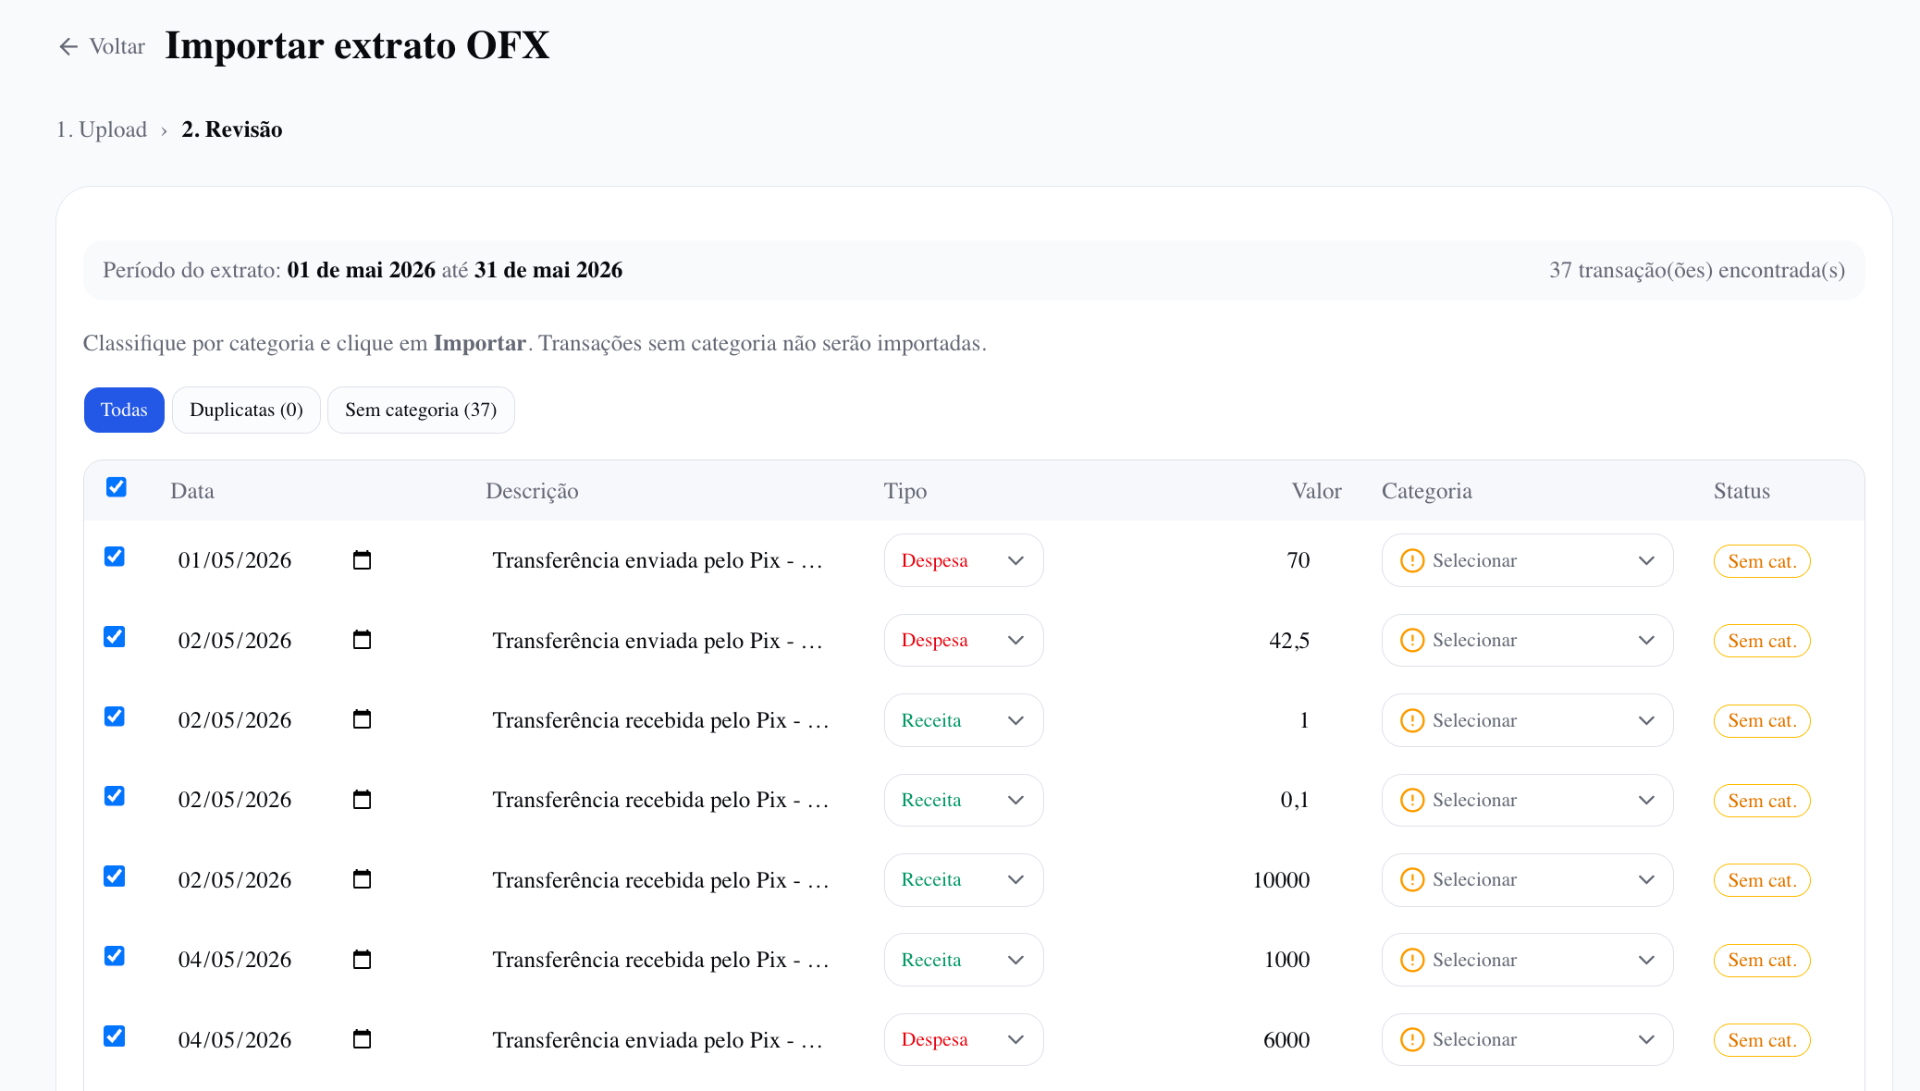This screenshot has width=1920, height=1091.
Task: Click the 37 transação(ões) encontrada(s) text
Action: pos(1697,270)
